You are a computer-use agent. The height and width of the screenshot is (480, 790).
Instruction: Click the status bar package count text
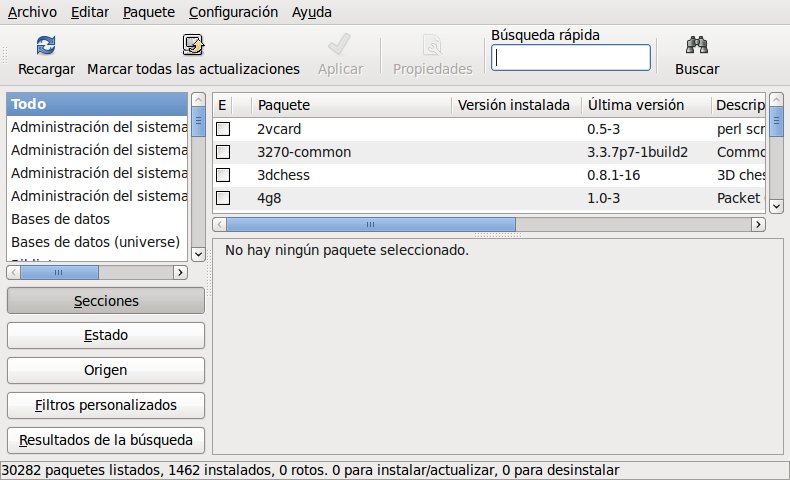(x=310, y=470)
